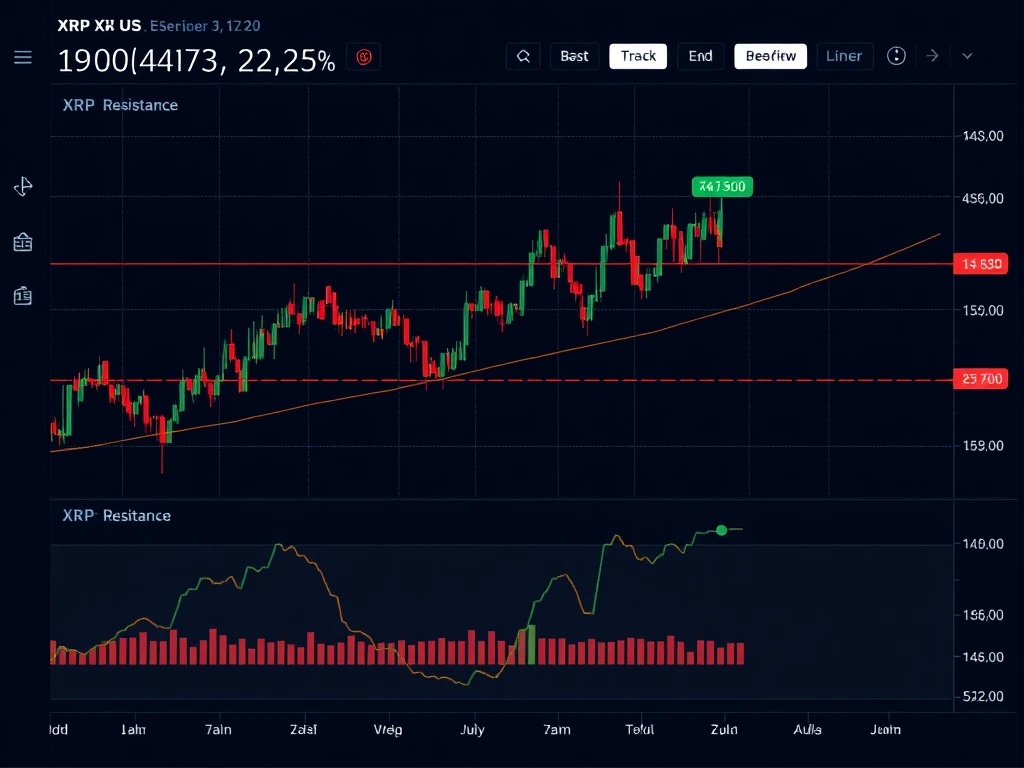The width and height of the screenshot is (1024, 768).
Task: Click the green dot marker on indicator line
Action: tap(721, 530)
